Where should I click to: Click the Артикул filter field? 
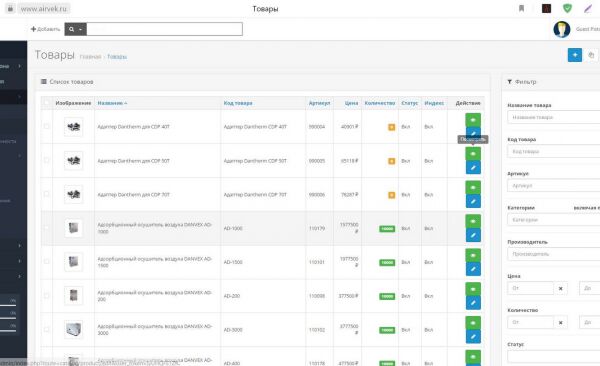coord(553,185)
